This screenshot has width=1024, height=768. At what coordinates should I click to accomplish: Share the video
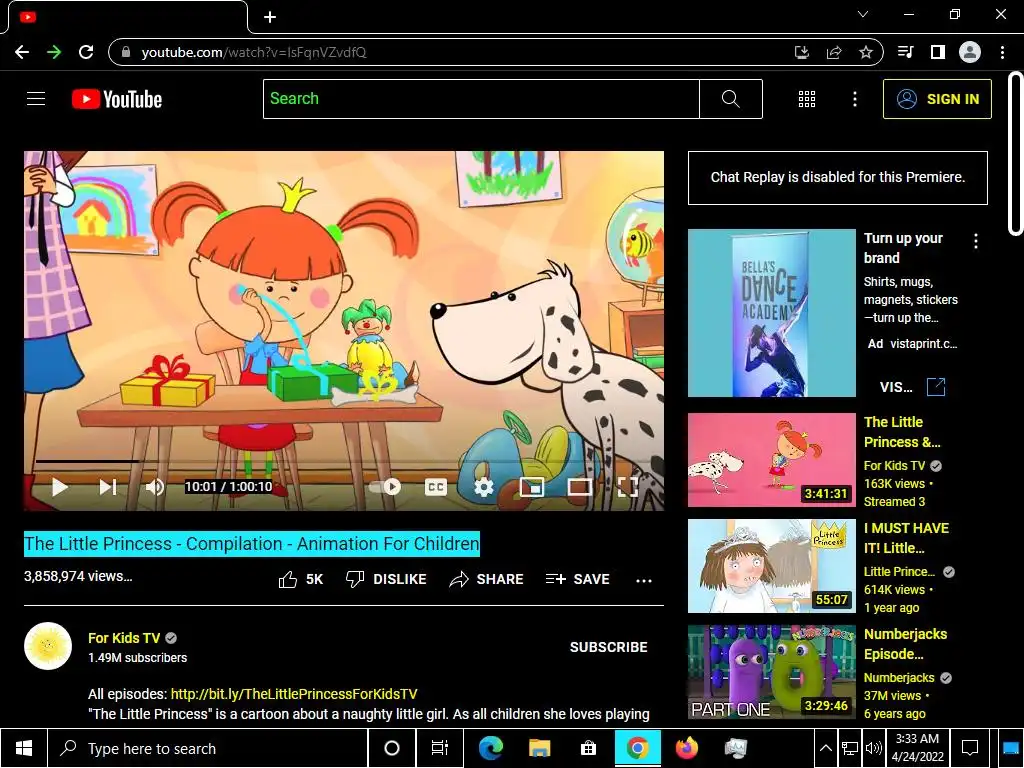pyautogui.click(x=487, y=579)
